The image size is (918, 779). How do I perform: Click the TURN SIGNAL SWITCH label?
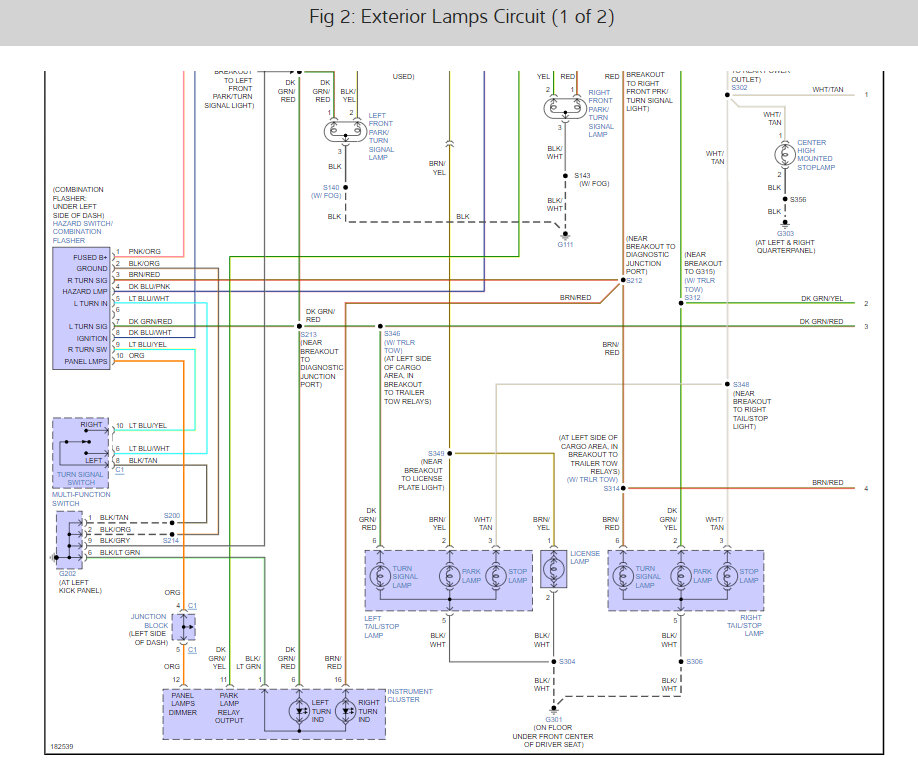80,478
